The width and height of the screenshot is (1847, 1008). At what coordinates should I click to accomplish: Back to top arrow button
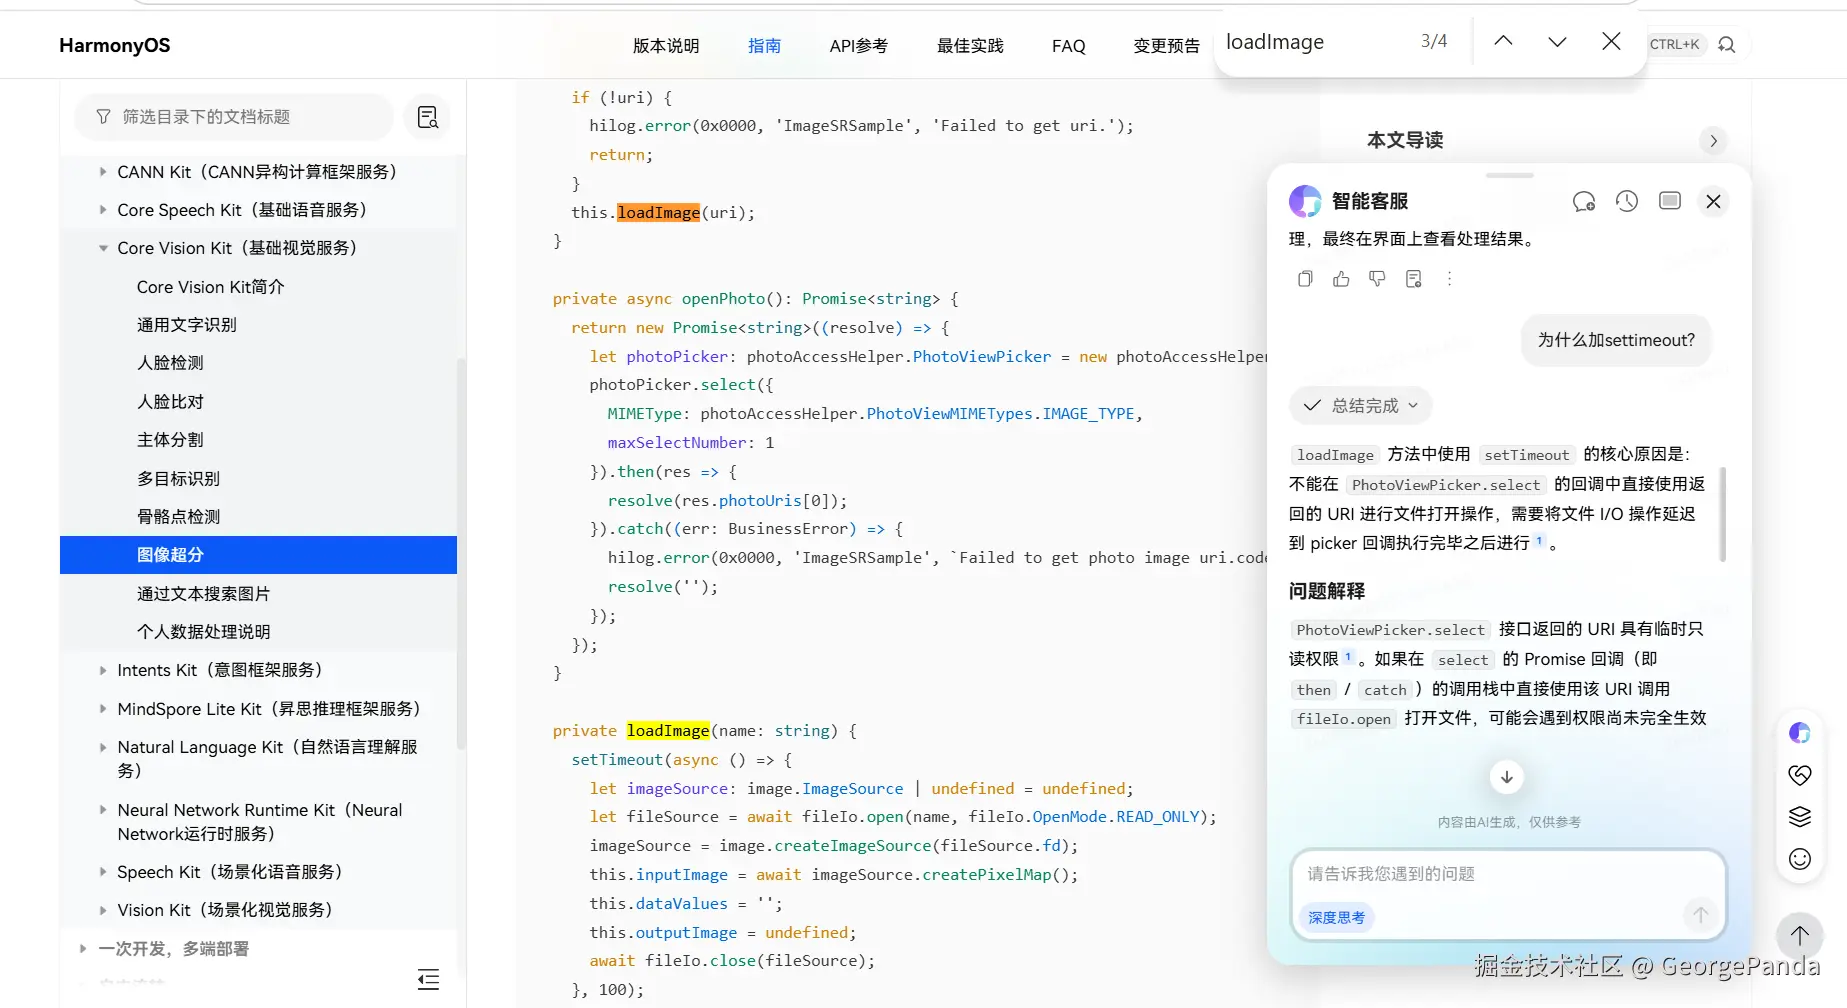coord(1800,936)
